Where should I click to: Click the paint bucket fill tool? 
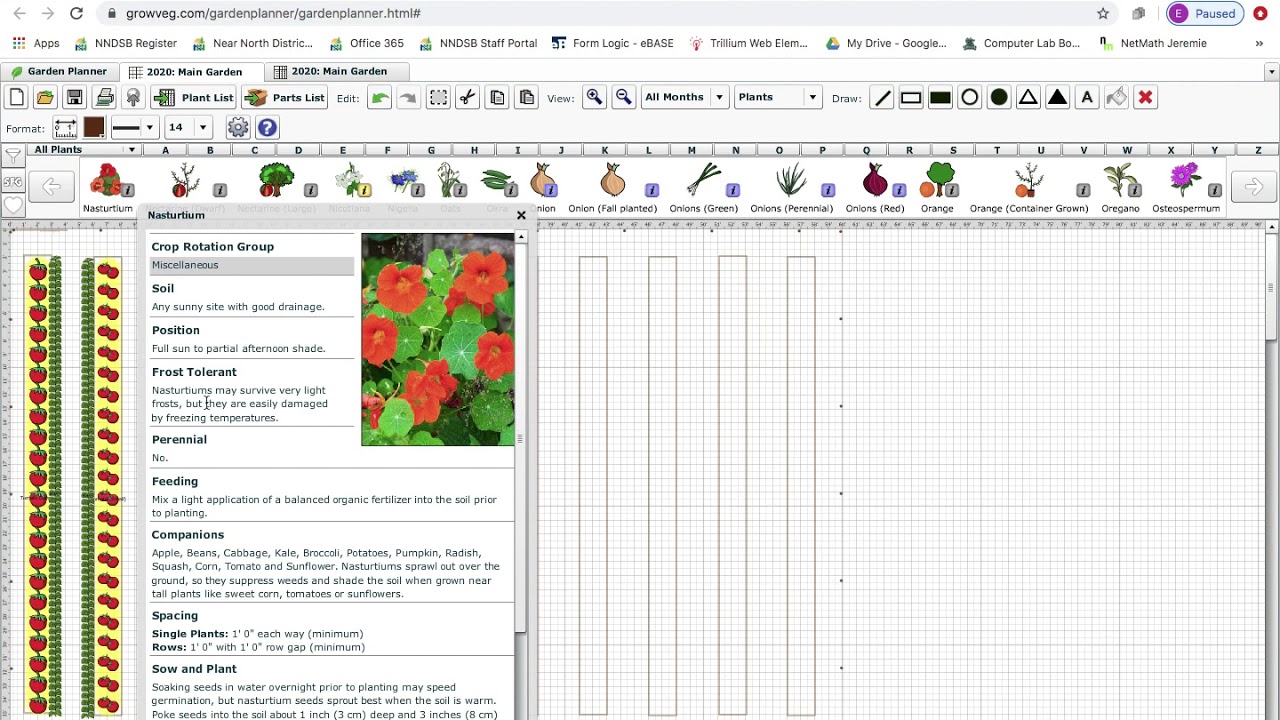tap(1116, 97)
